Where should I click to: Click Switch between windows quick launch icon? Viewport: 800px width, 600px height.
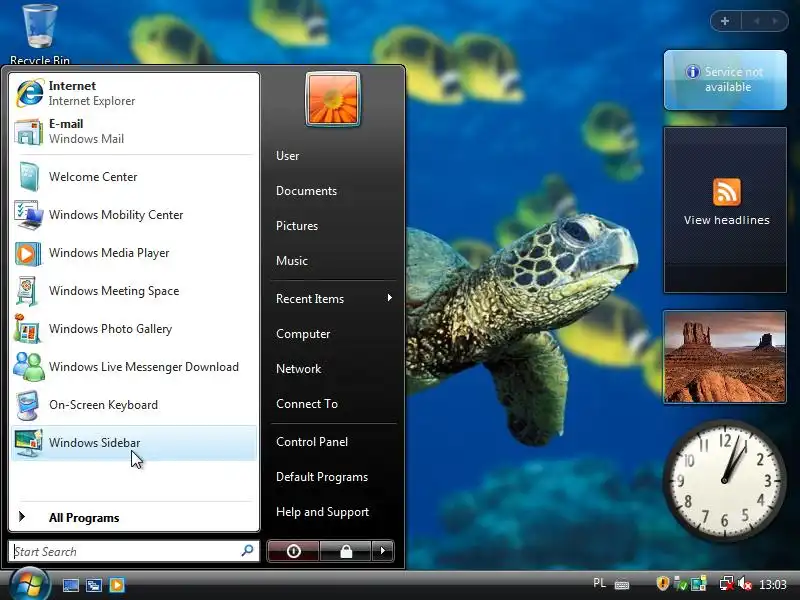coord(94,585)
